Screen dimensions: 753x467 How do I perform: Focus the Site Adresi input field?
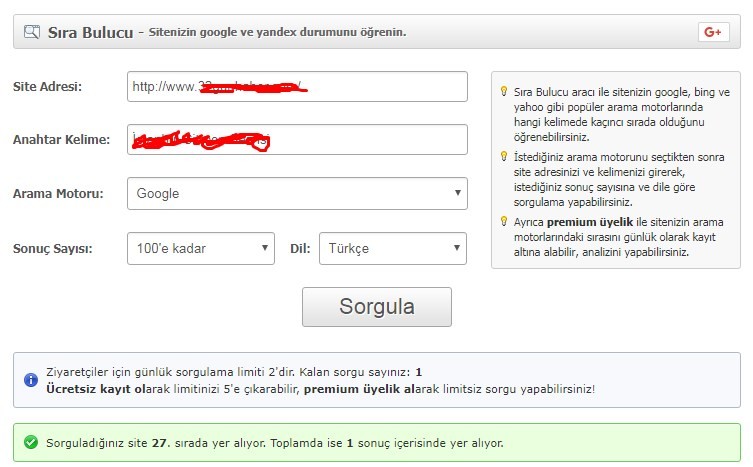click(297, 86)
